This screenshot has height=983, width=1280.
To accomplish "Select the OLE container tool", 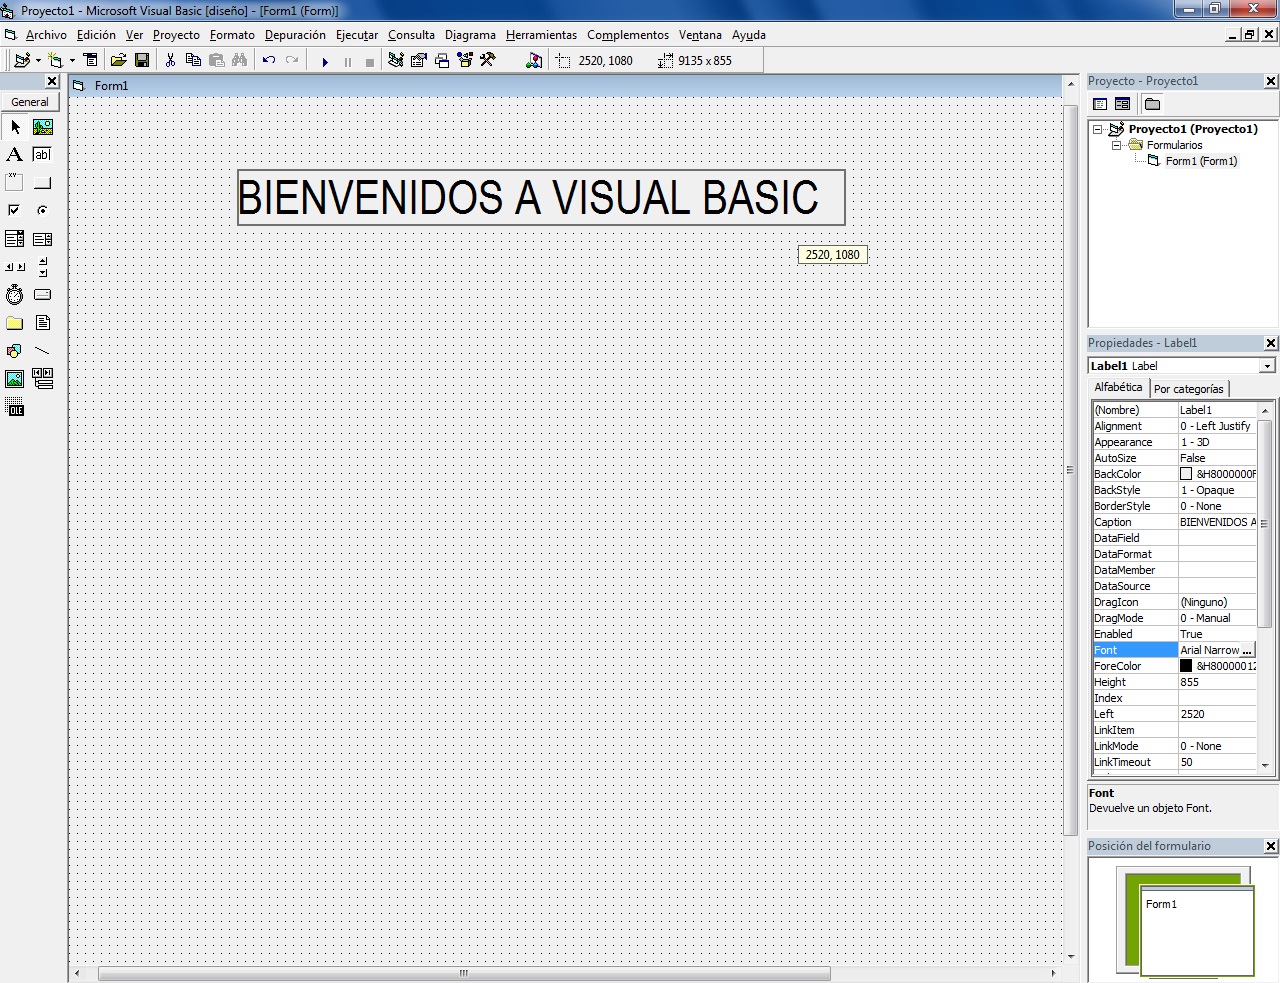I will (x=15, y=407).
